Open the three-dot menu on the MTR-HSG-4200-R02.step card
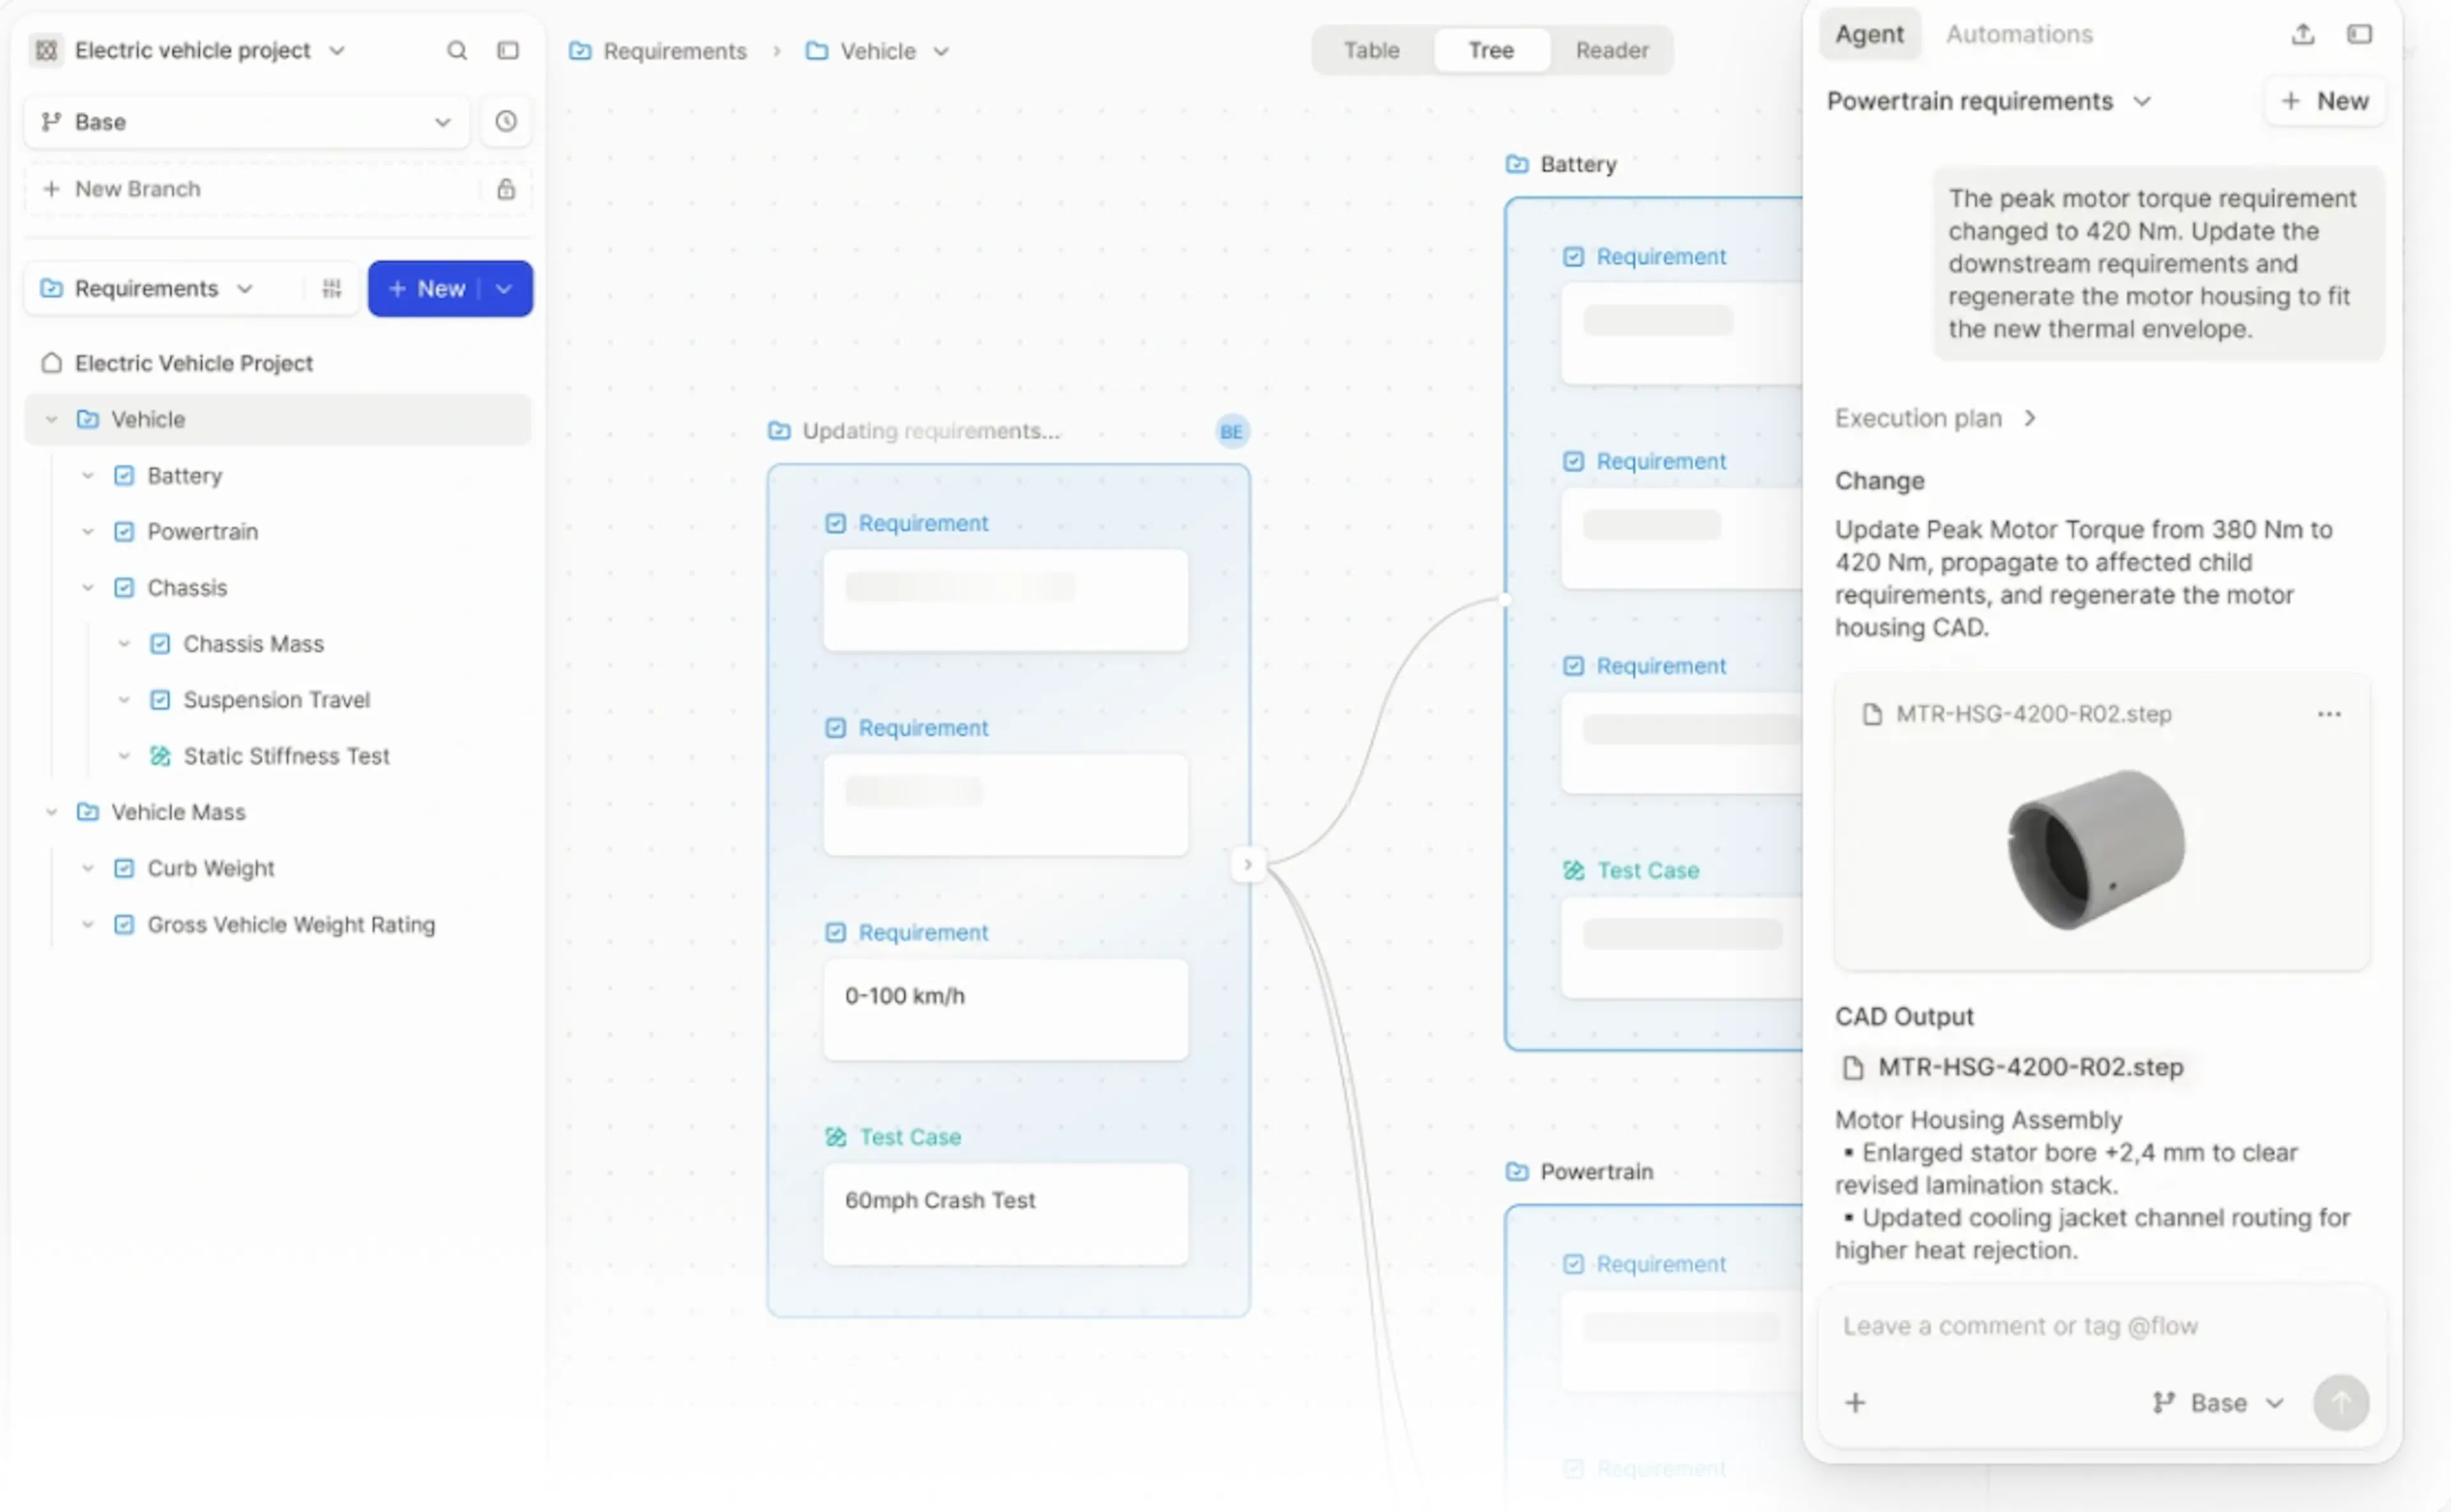This screenshot has width=2451, height=1512. [2328, 714]
